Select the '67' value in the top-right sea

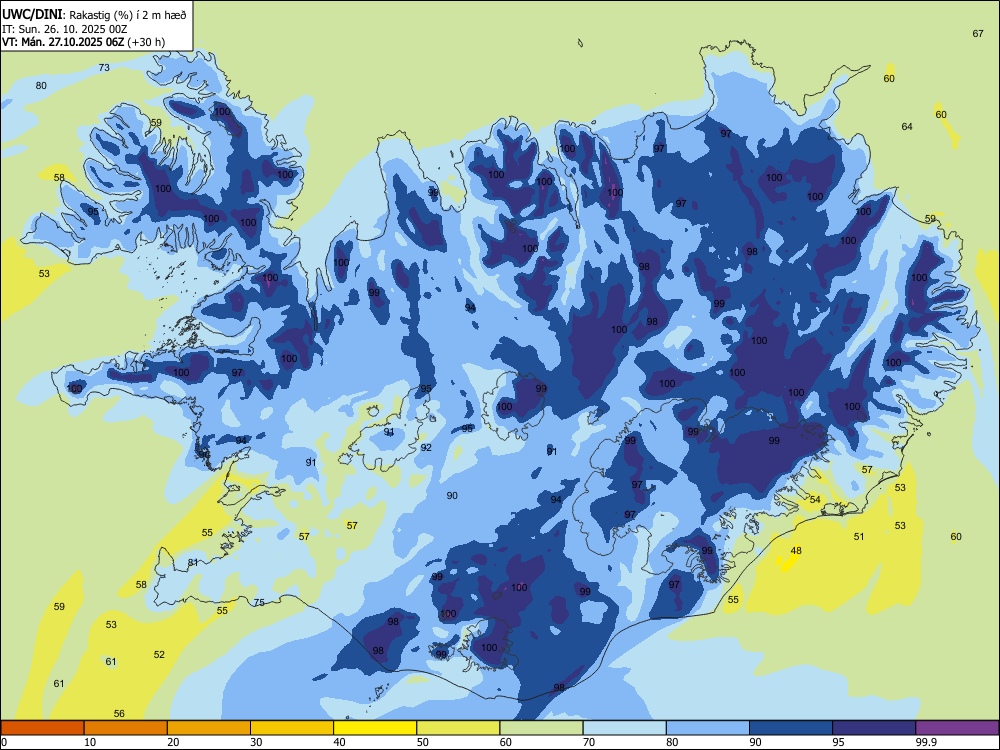tap(978, 34)
